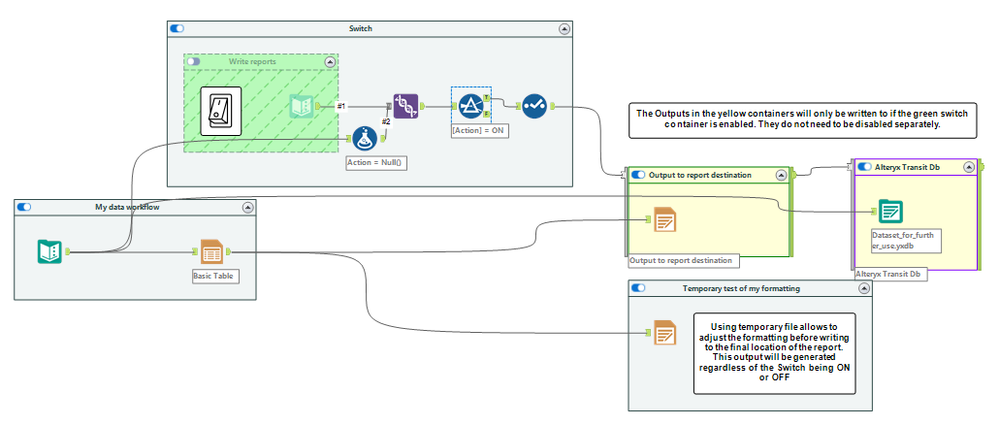Viewport: 999px width, 431px height.
Task: Select the Formula tool with flask icon
Action: pos(365,138)
